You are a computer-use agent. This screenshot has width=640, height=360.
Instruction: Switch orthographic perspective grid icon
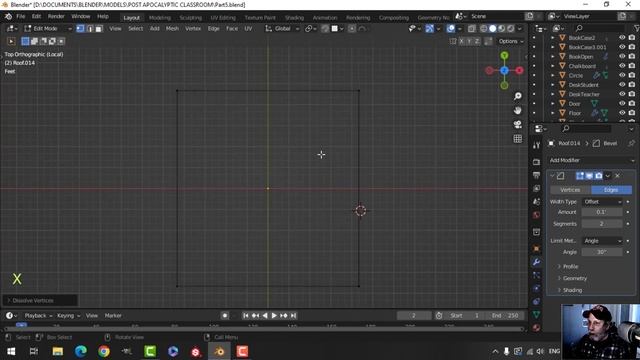[518, 139]
